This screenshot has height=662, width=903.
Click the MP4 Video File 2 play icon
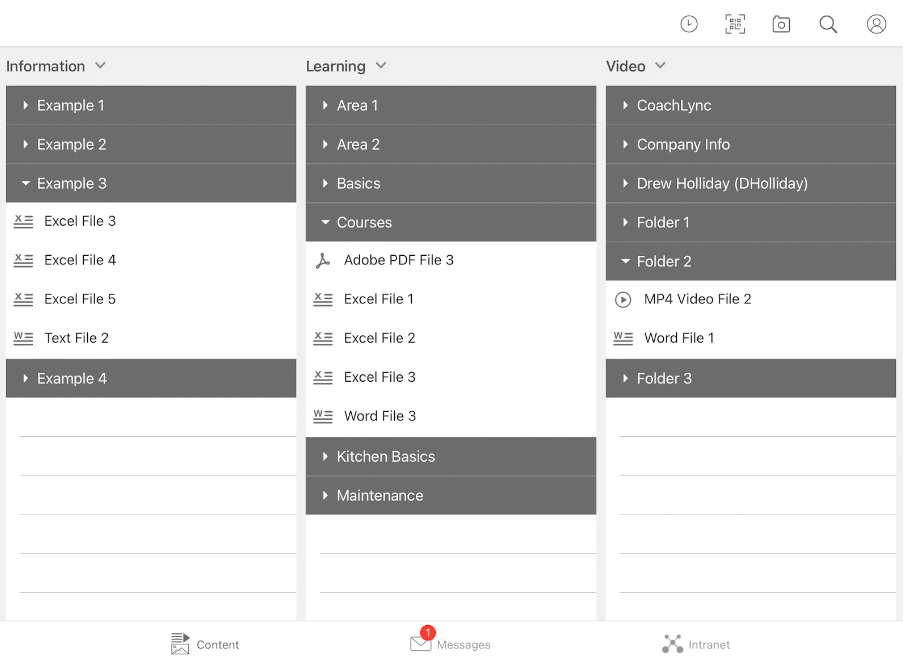(x=623, y=300)
